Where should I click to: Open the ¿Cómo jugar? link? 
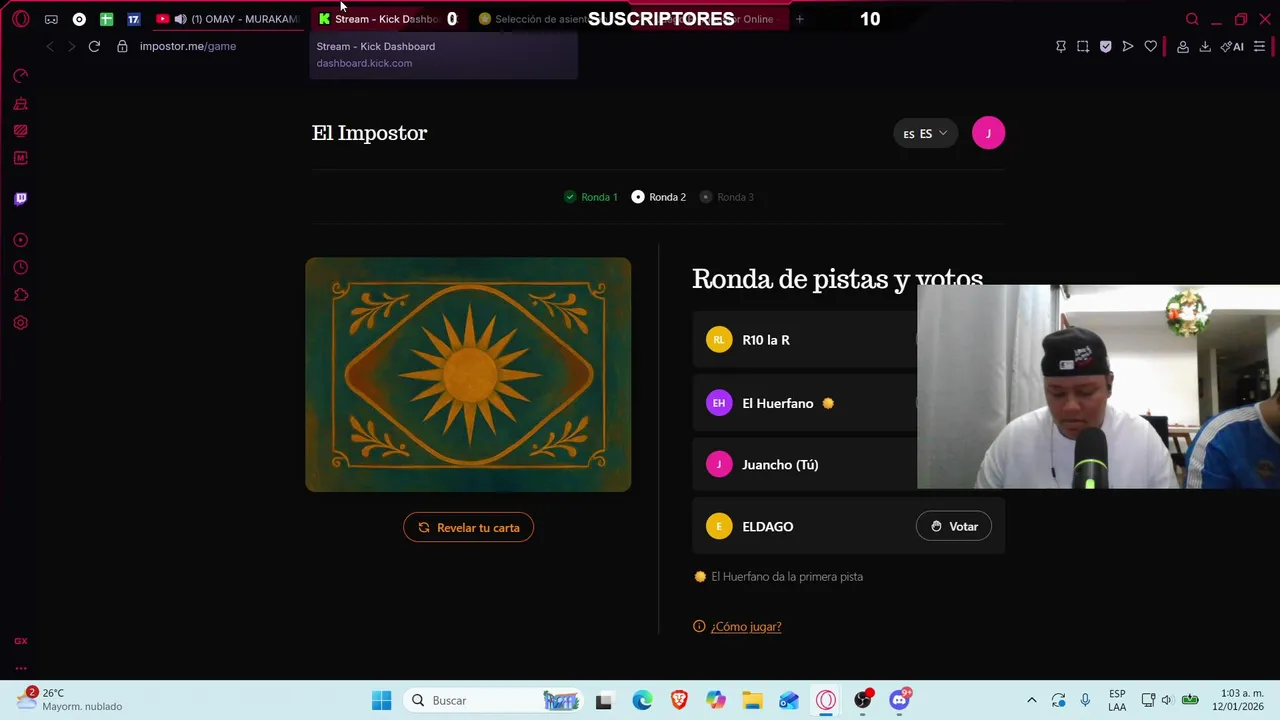(x=746, y=626)
